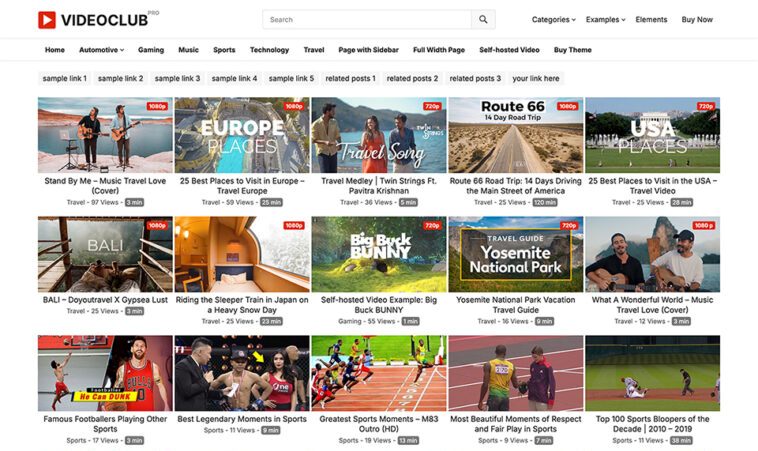This screenshot has height=451, width=758.
Task: Click the Buy Now link
Action: pyautogui.click(x=697, y=19)
